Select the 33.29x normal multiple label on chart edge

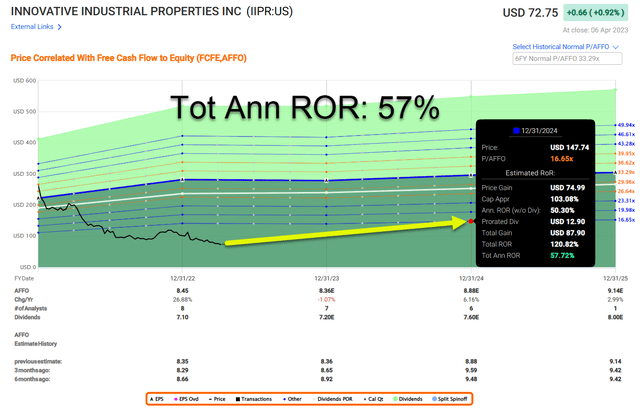point(626,172)
